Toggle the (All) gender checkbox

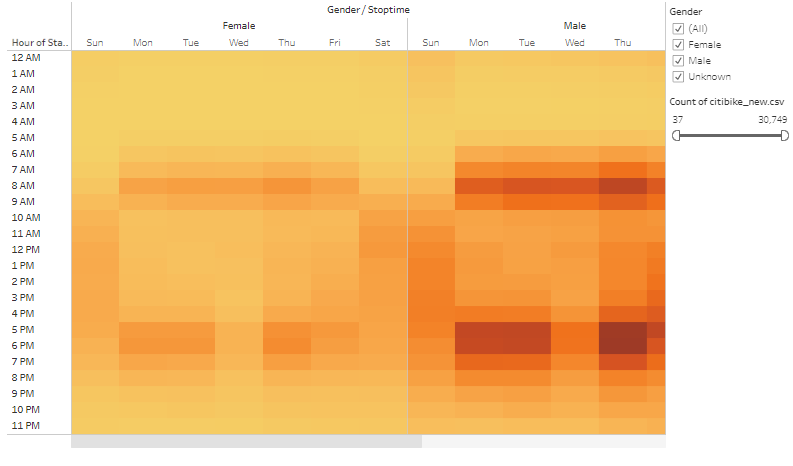678,28
